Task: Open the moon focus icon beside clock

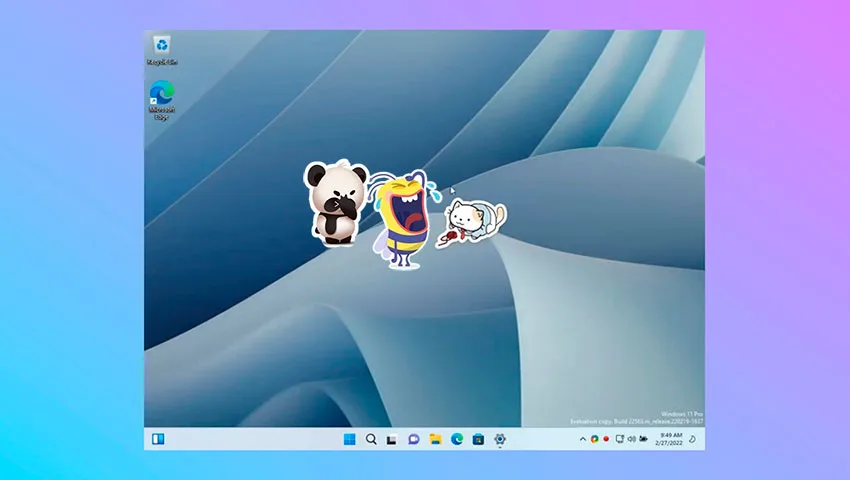Action: pyautogui.click(x=692, y=439)
